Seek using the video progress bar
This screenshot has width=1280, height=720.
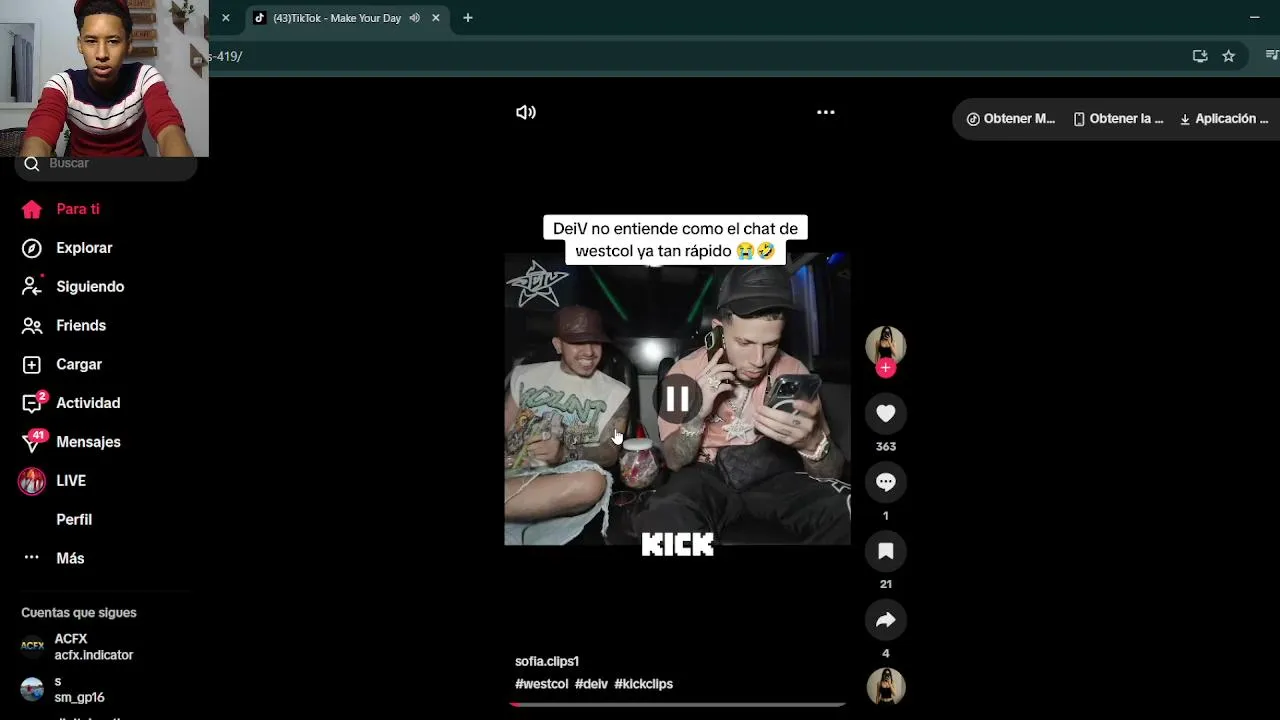677,705
